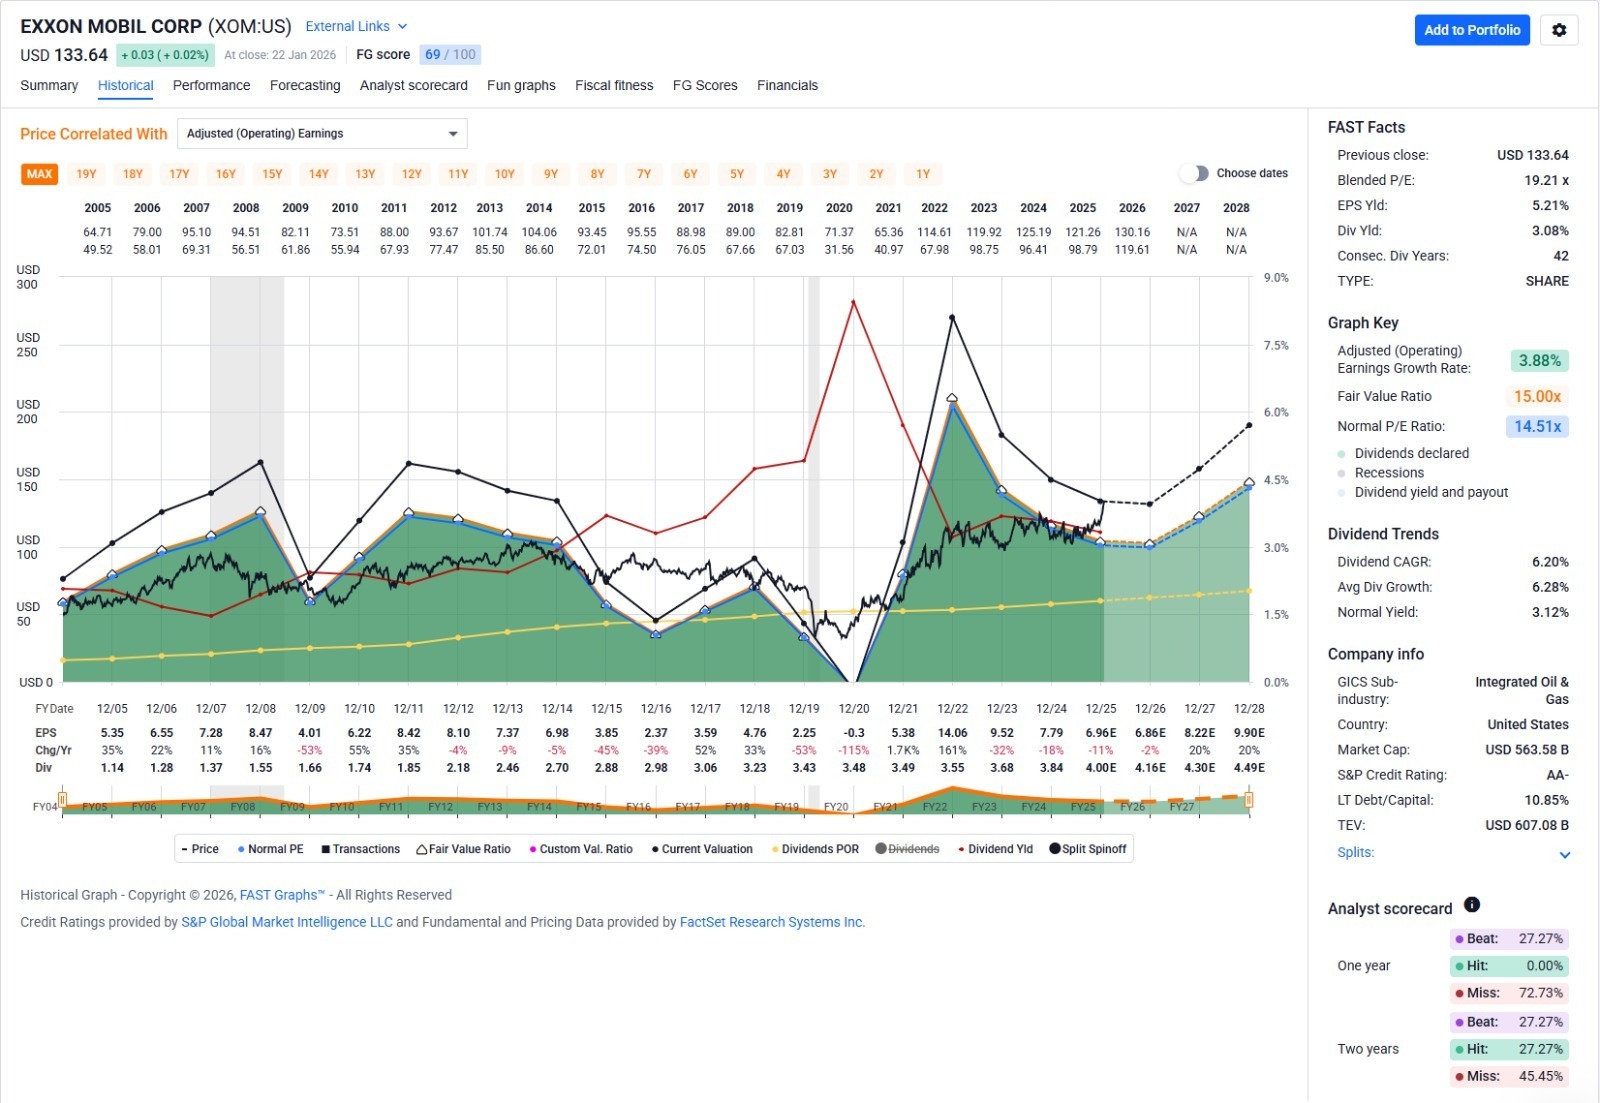Click the Add to Portfolio button

(1471, 30)
